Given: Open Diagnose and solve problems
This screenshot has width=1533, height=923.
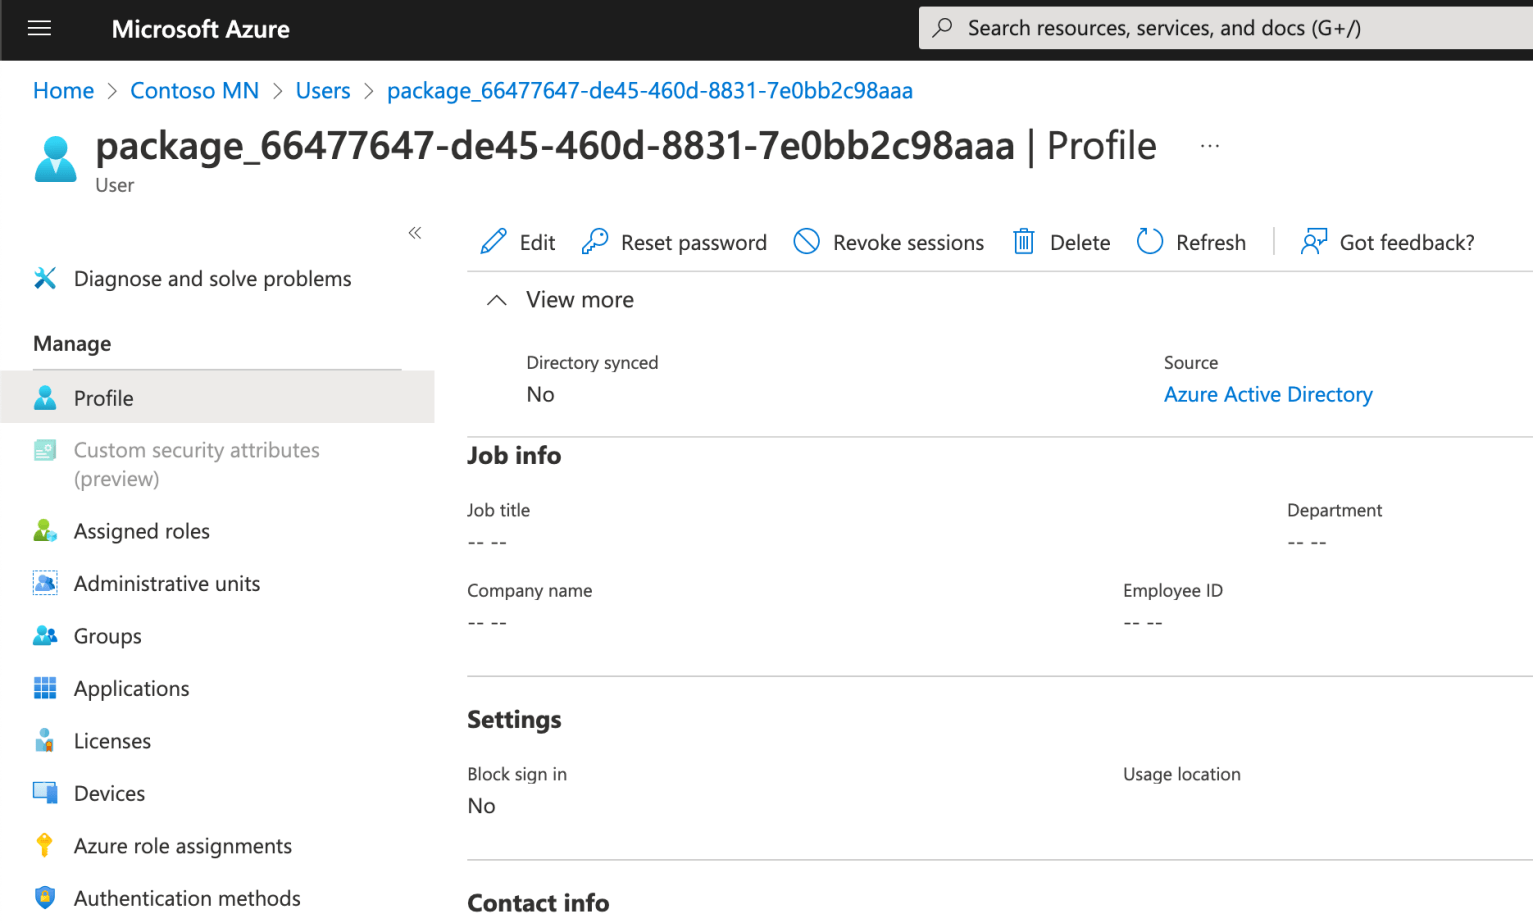Looking at the screenshot, I should pyautogui.click(x=211, y=278).
